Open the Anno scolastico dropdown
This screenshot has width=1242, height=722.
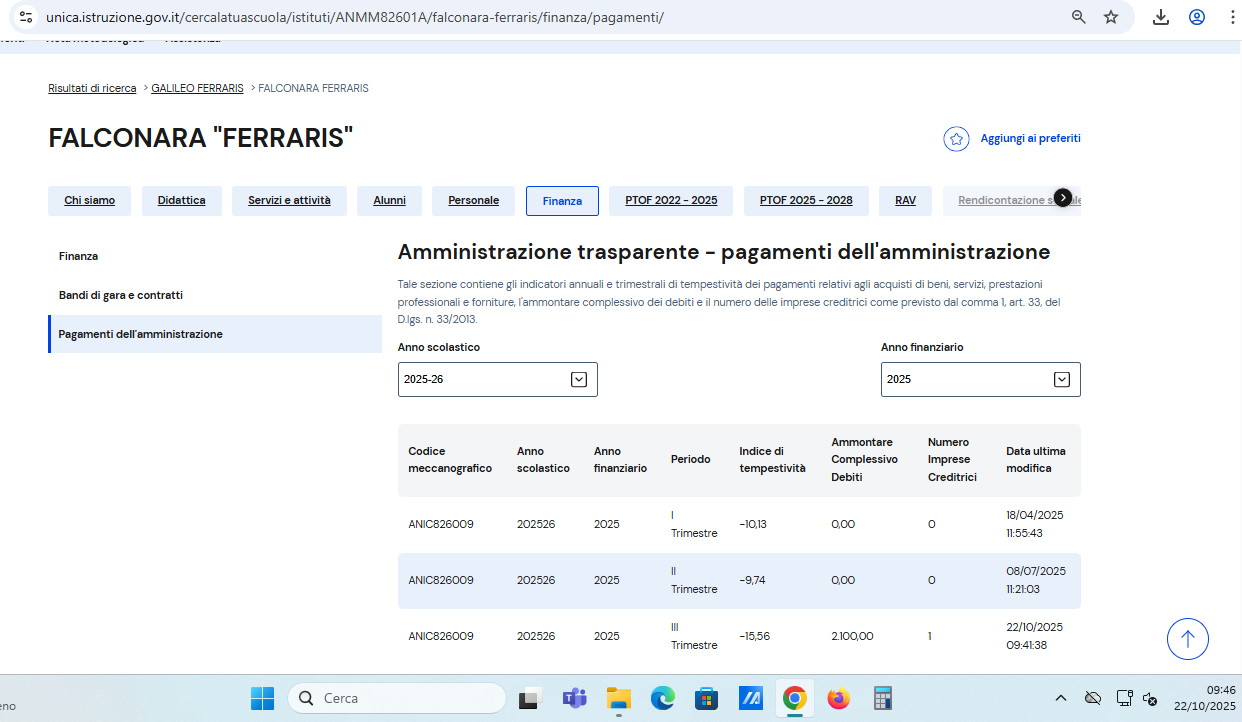497,379
